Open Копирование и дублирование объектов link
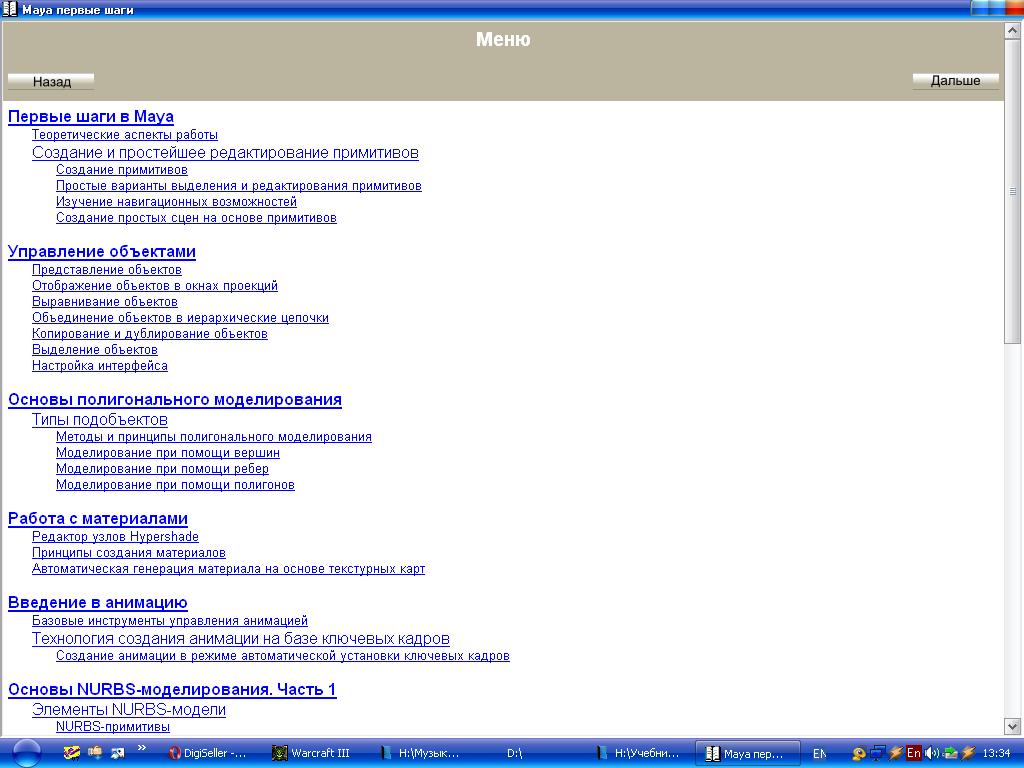 pos(150,334)
